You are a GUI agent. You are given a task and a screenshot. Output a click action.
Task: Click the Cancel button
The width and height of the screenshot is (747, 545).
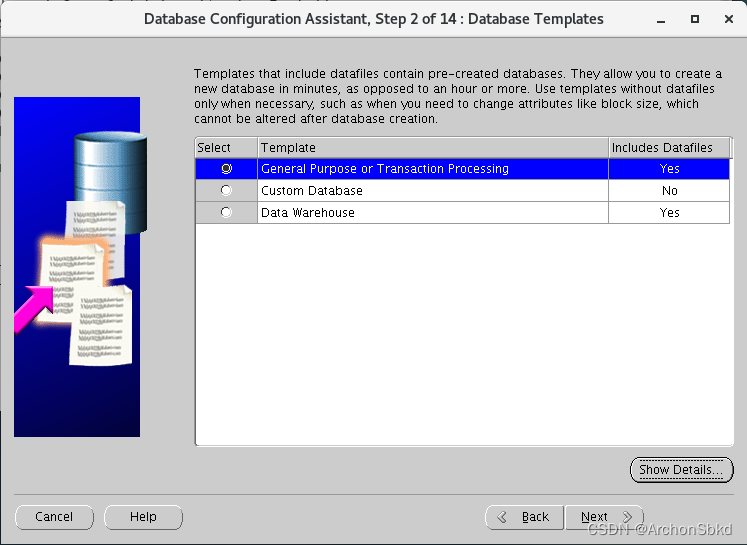point(54,517)
